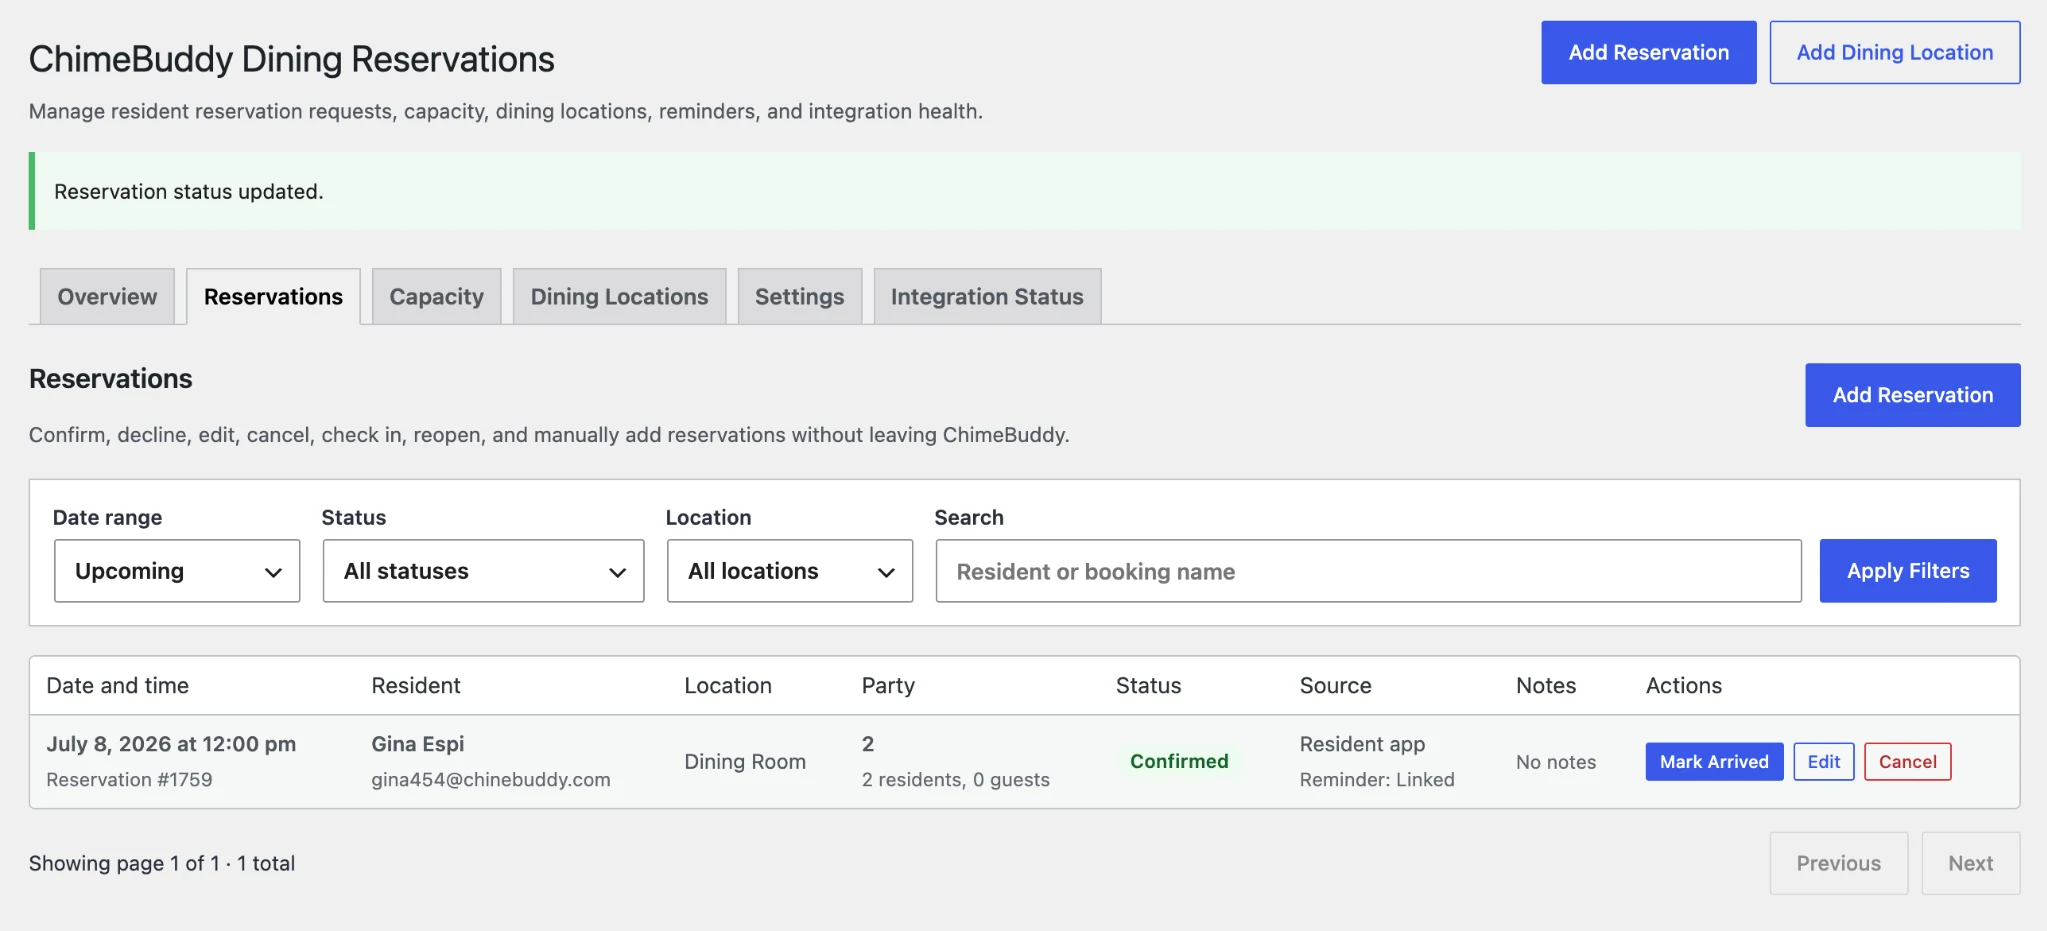Edit reservation #1759

pyautogui.click(x=1823, y=762)
